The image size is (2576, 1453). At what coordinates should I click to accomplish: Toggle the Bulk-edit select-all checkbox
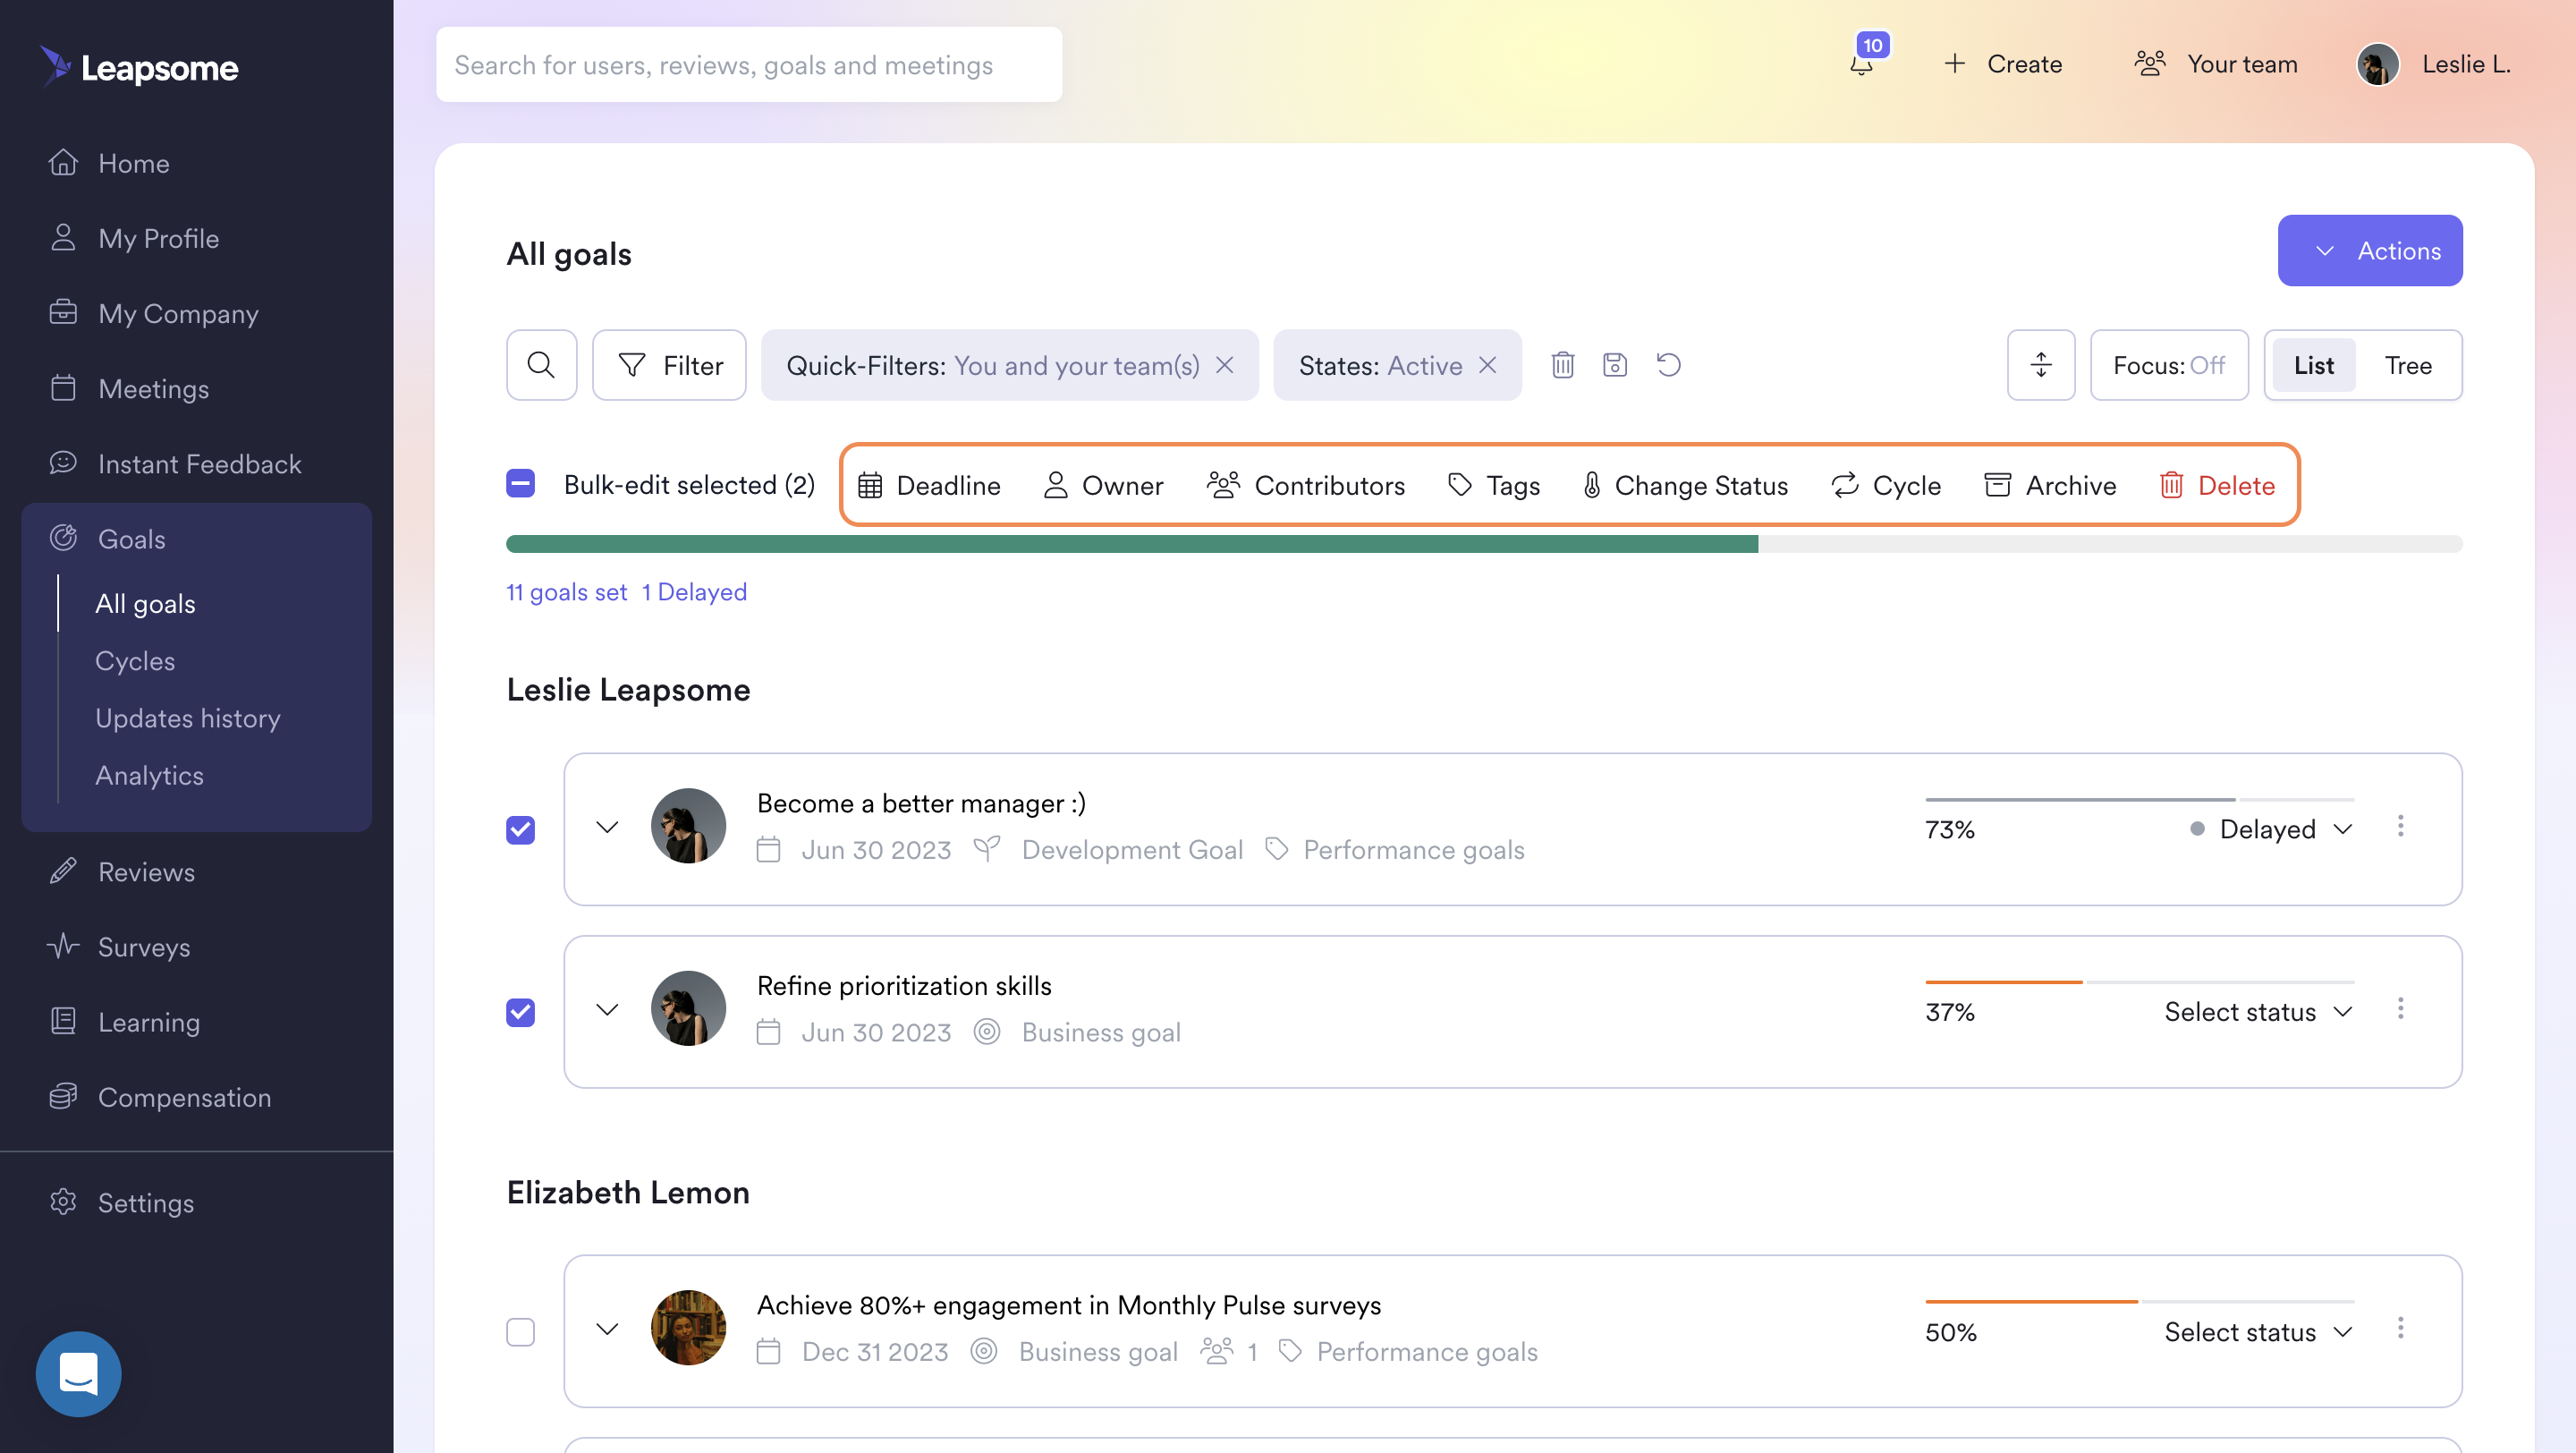click(520, 484)
